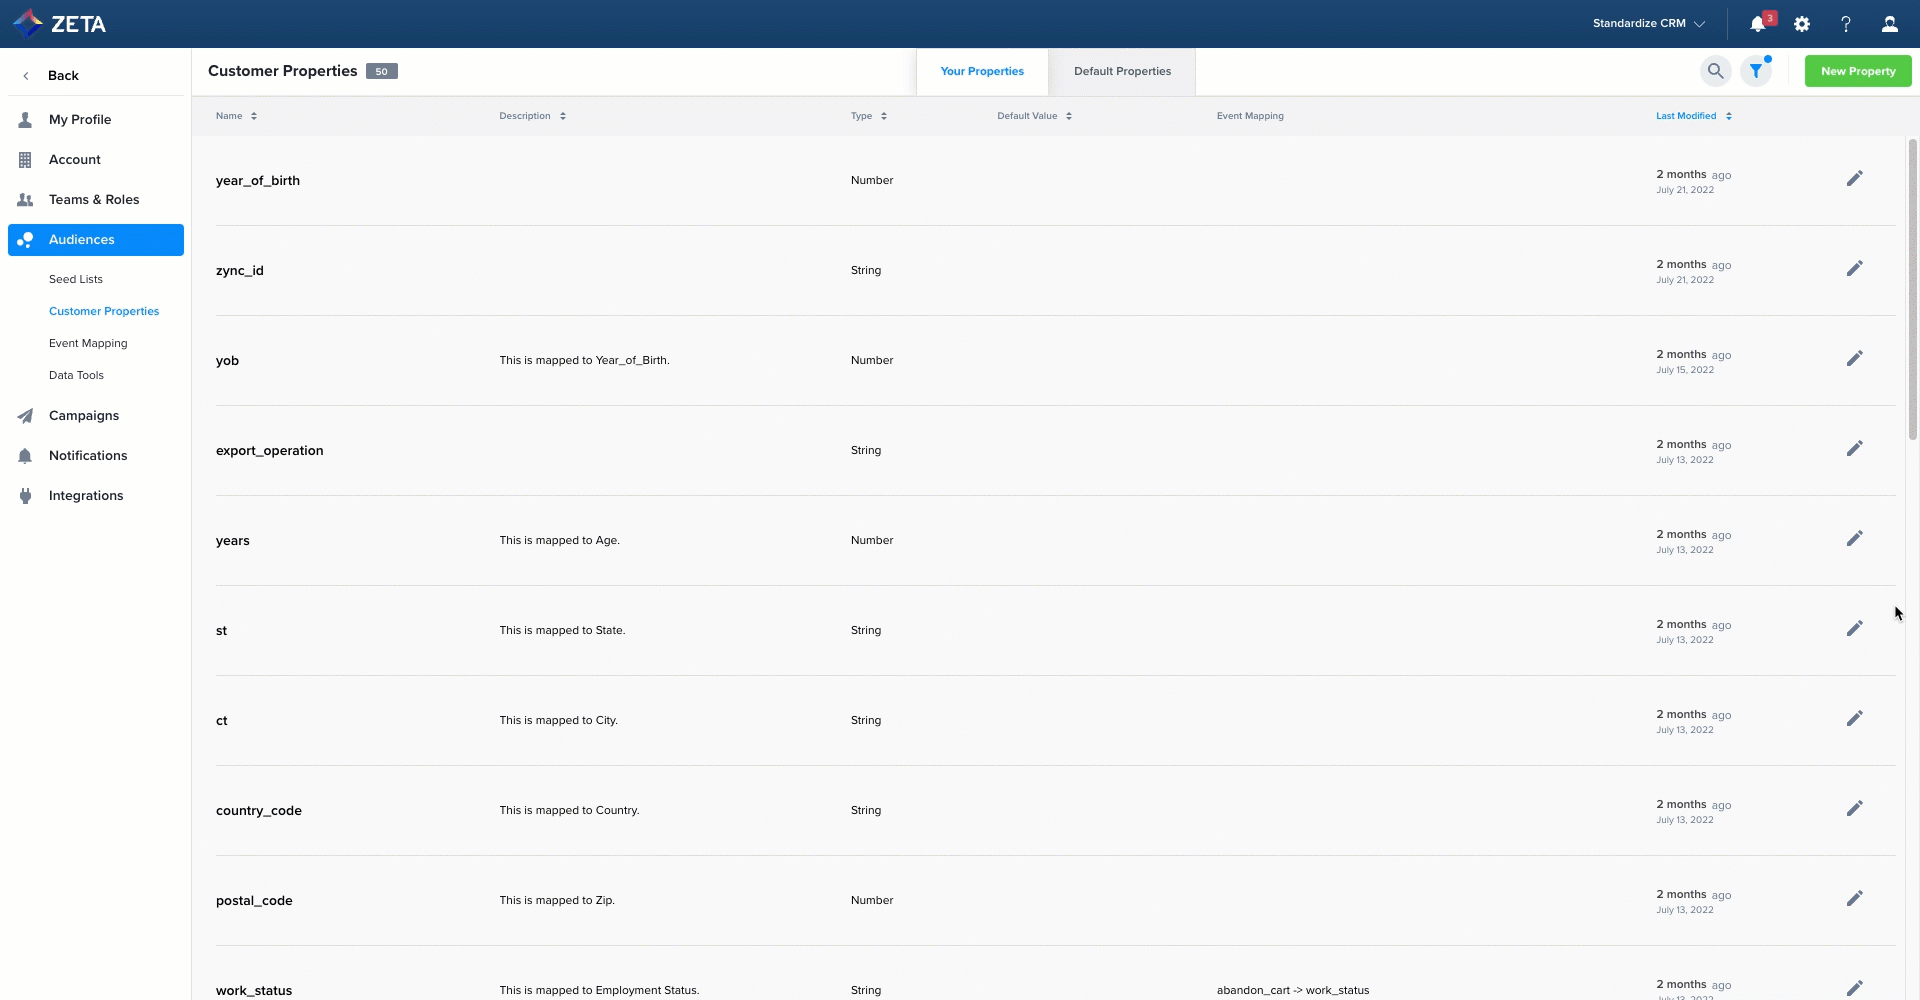Sort by Type column
This screenshot has width=1920, height=1000.
tap(868, 116)
